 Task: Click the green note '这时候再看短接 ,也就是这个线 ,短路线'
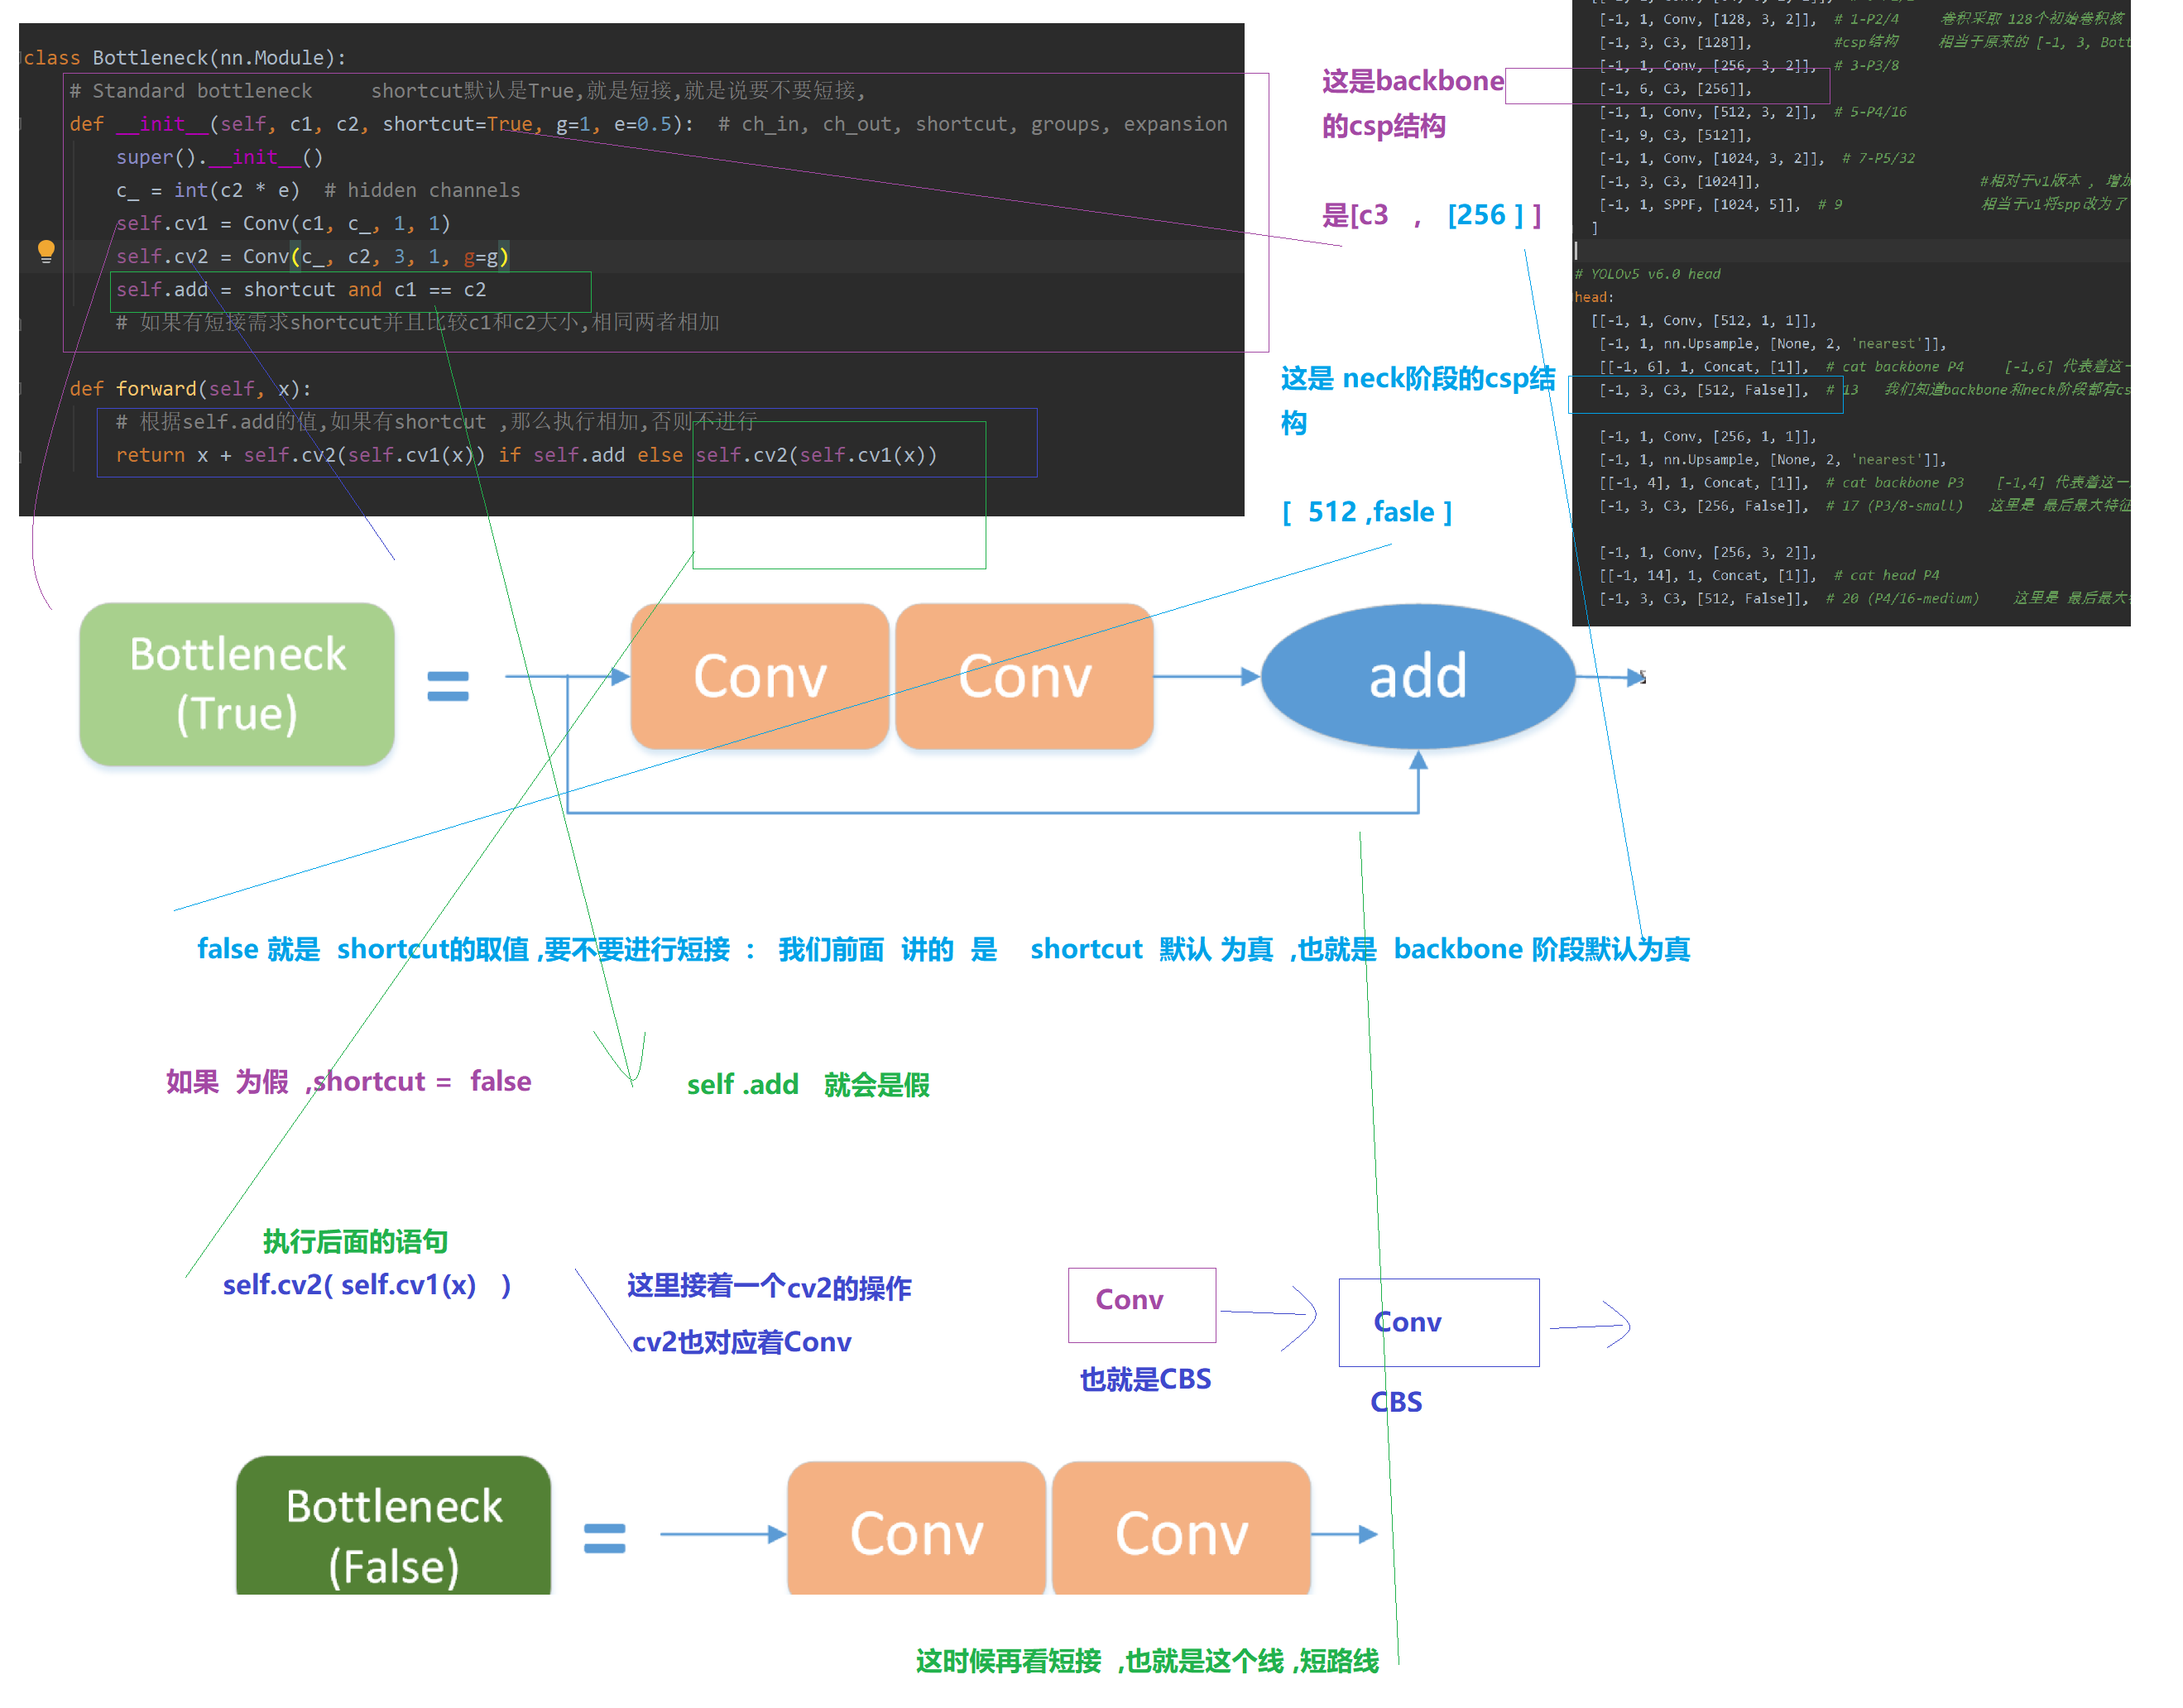tap(1147, 1660)
